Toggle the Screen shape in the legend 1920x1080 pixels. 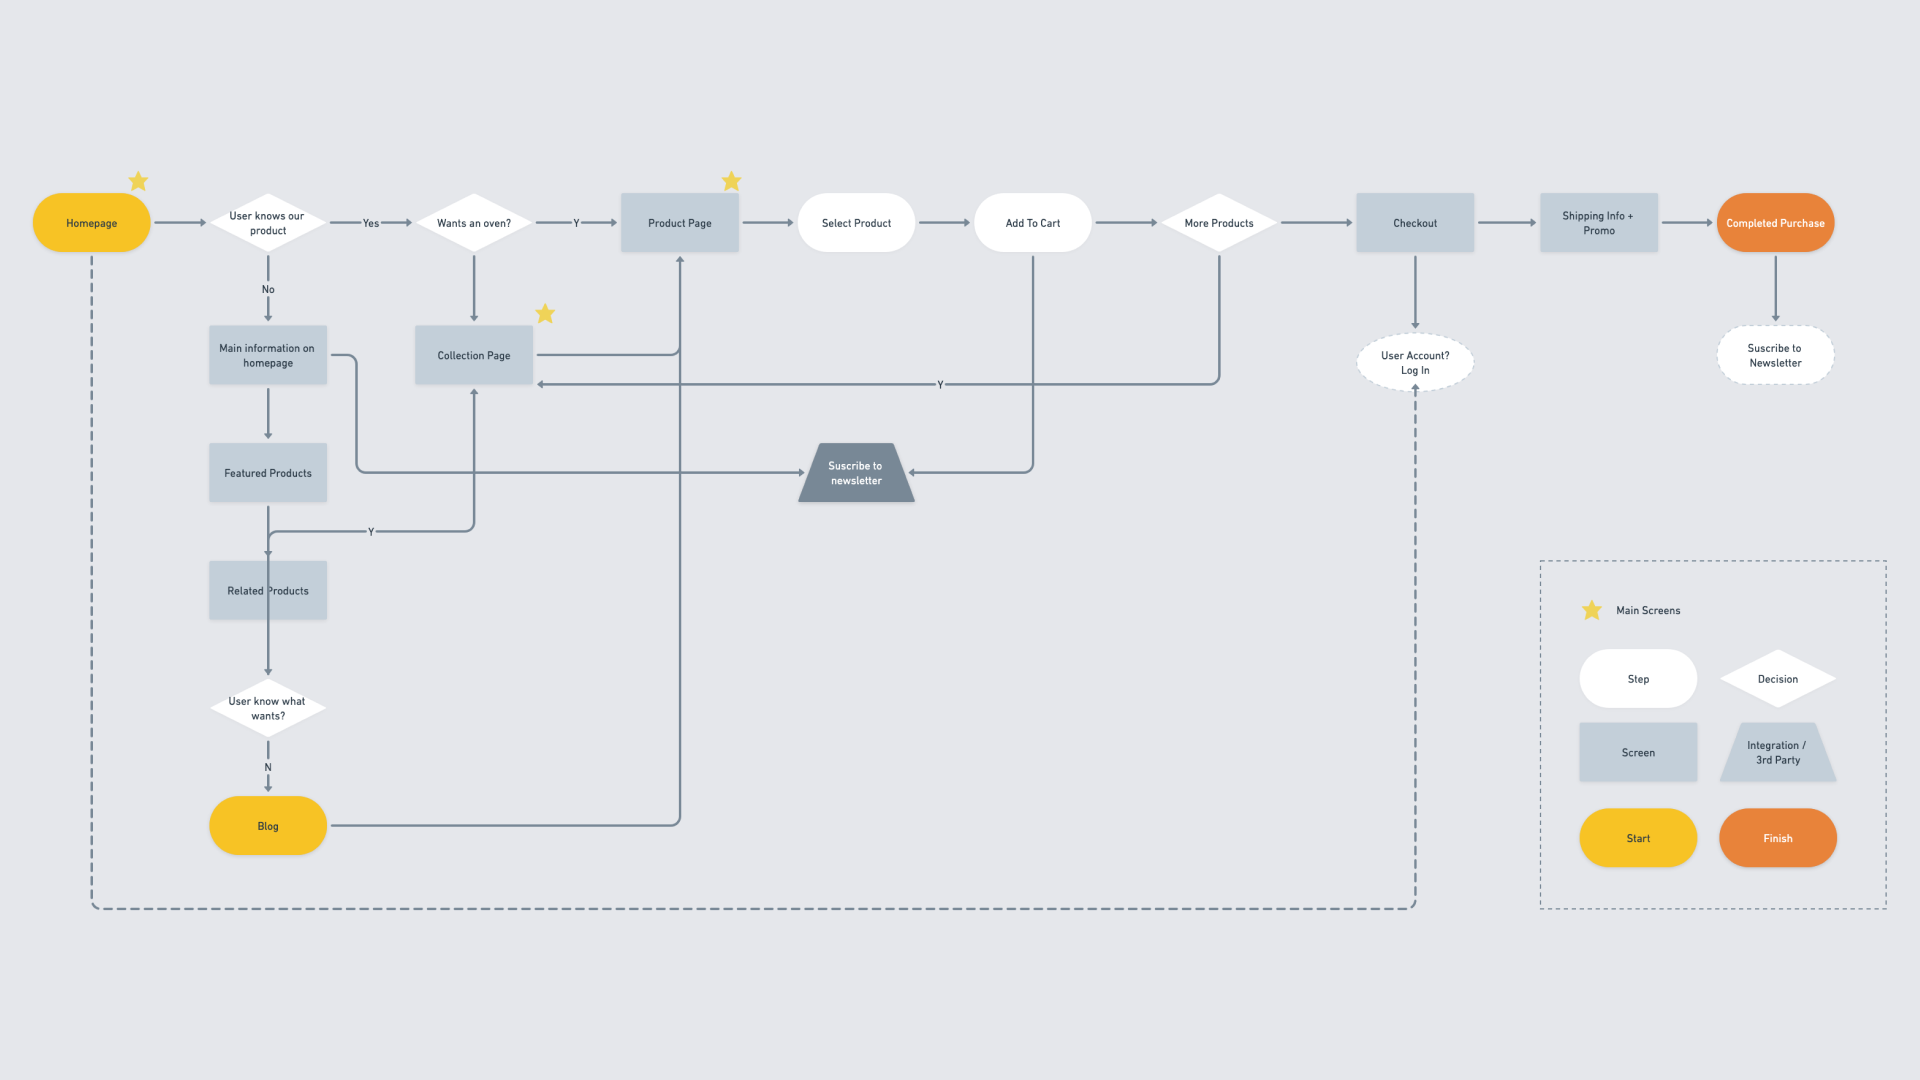1638,752
